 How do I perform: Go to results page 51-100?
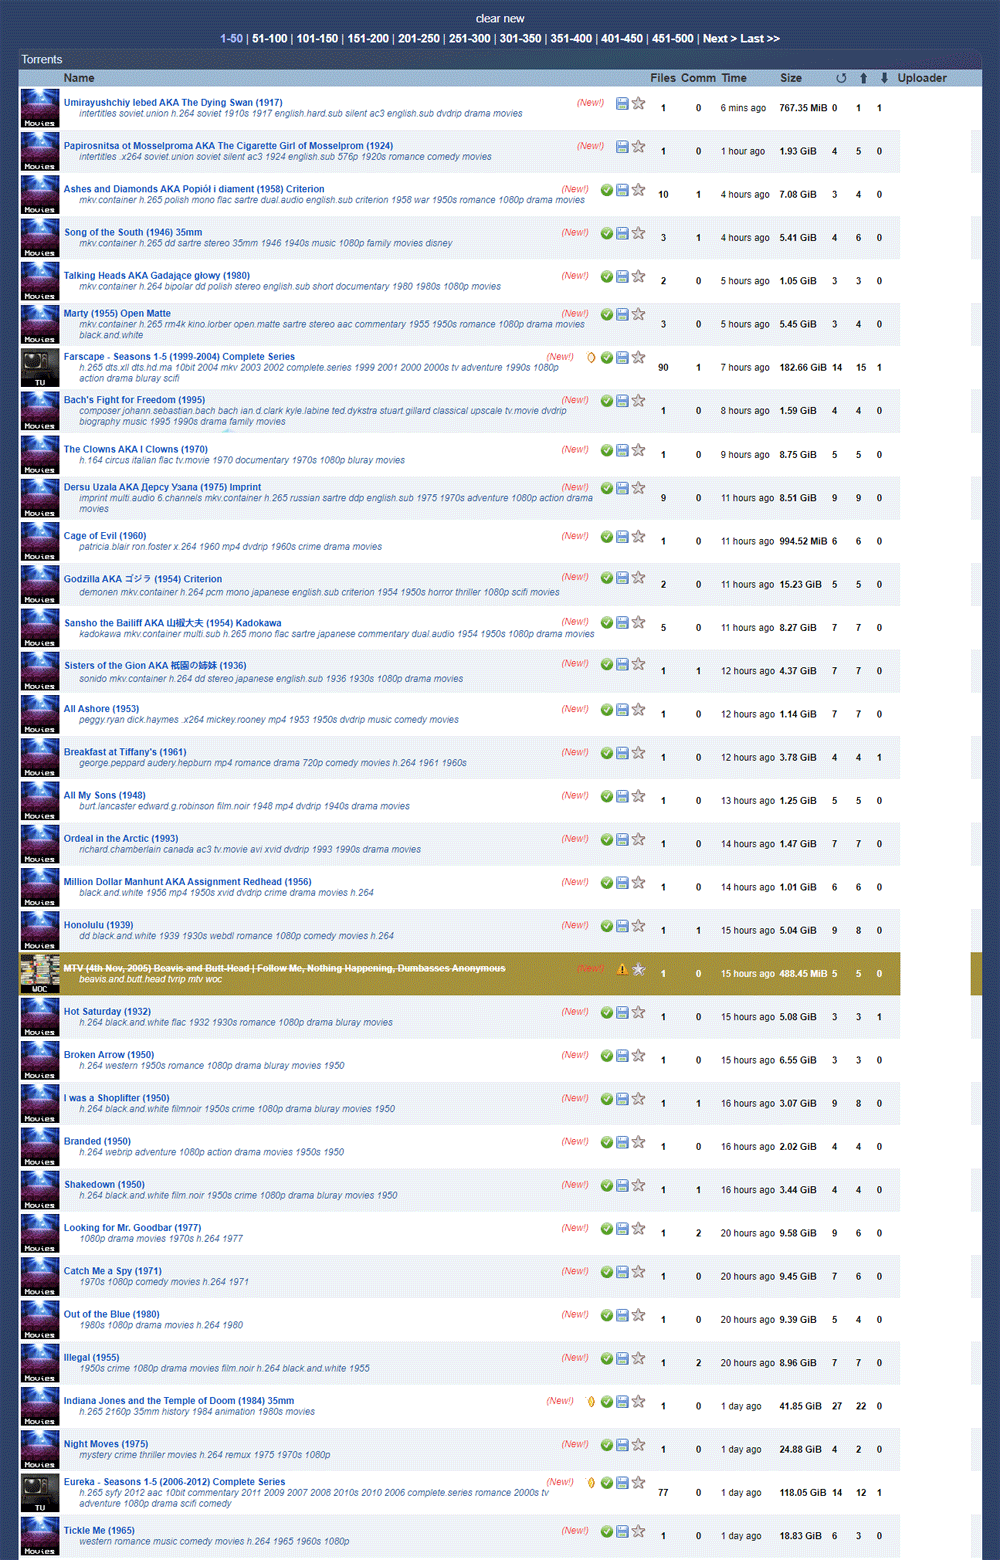pos(269,39)
